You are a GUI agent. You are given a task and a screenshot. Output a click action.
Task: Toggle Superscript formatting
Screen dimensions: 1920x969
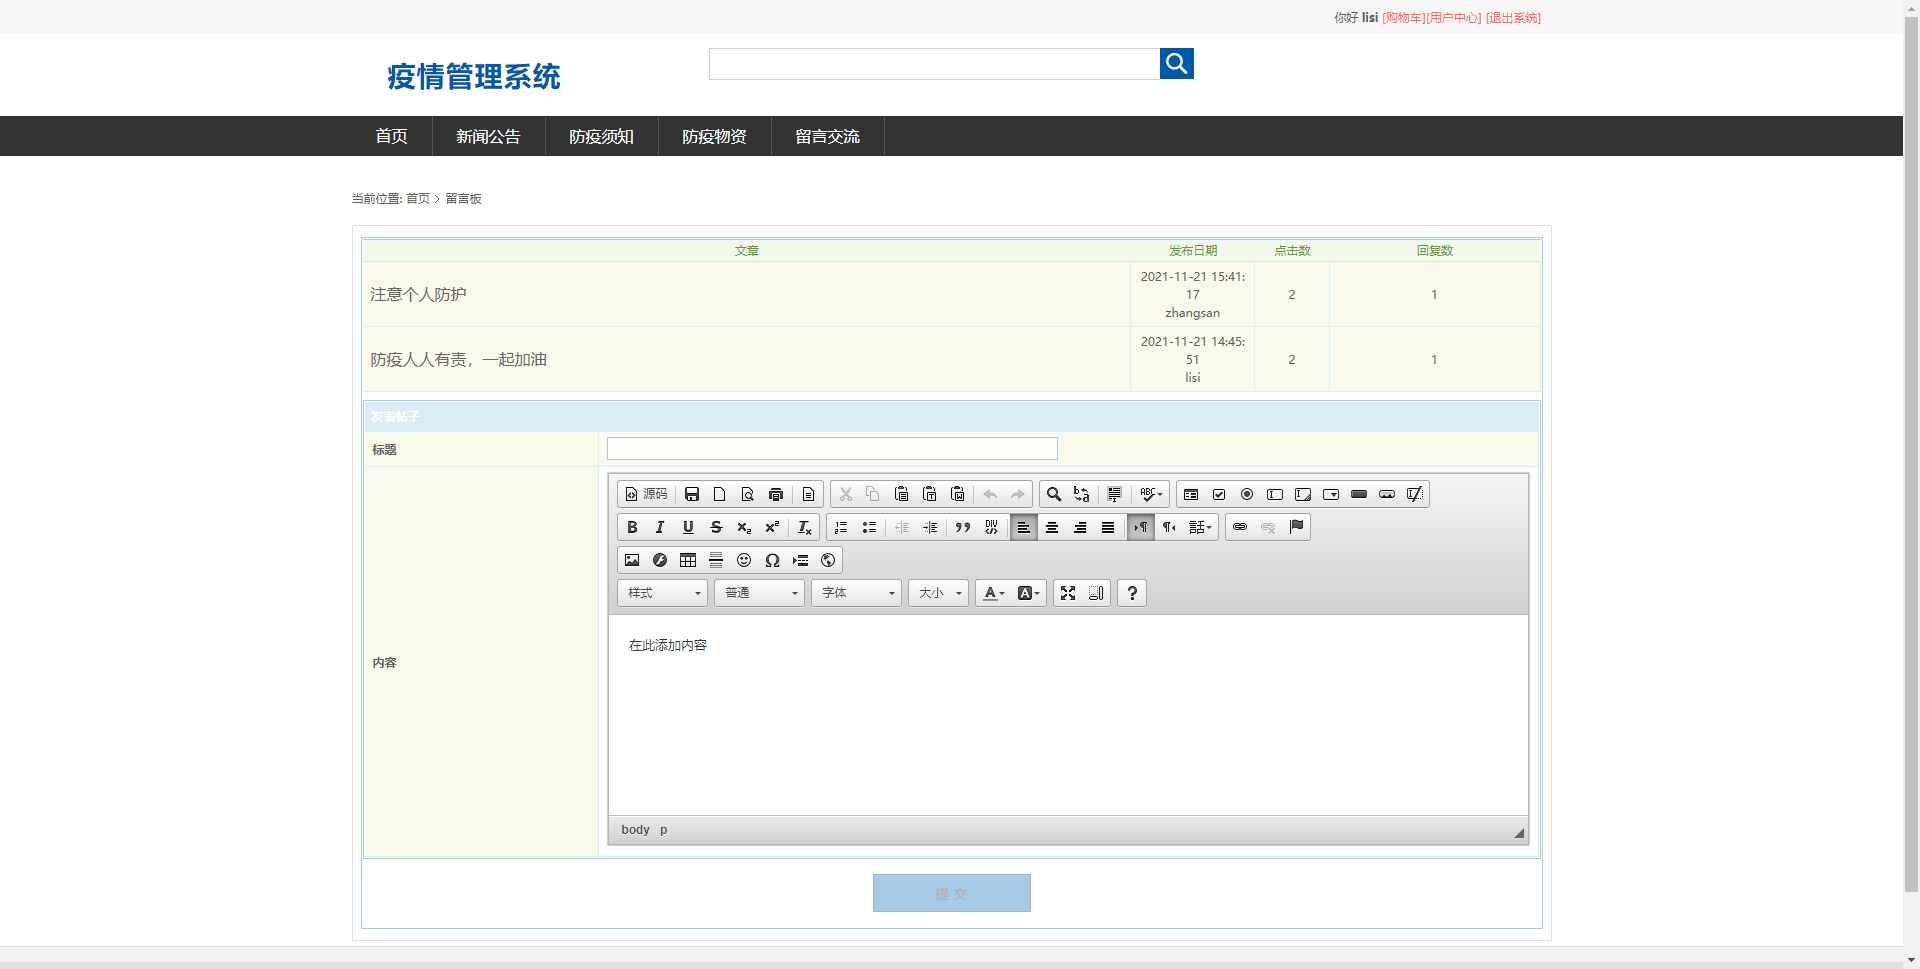(772, 527)
